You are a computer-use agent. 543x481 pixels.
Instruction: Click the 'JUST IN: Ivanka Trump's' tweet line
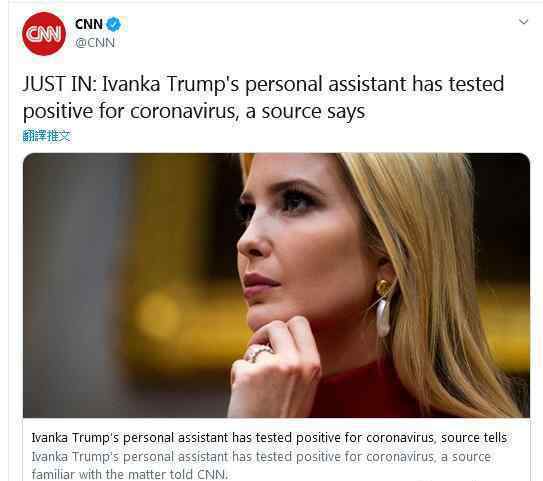pos(263,84)
